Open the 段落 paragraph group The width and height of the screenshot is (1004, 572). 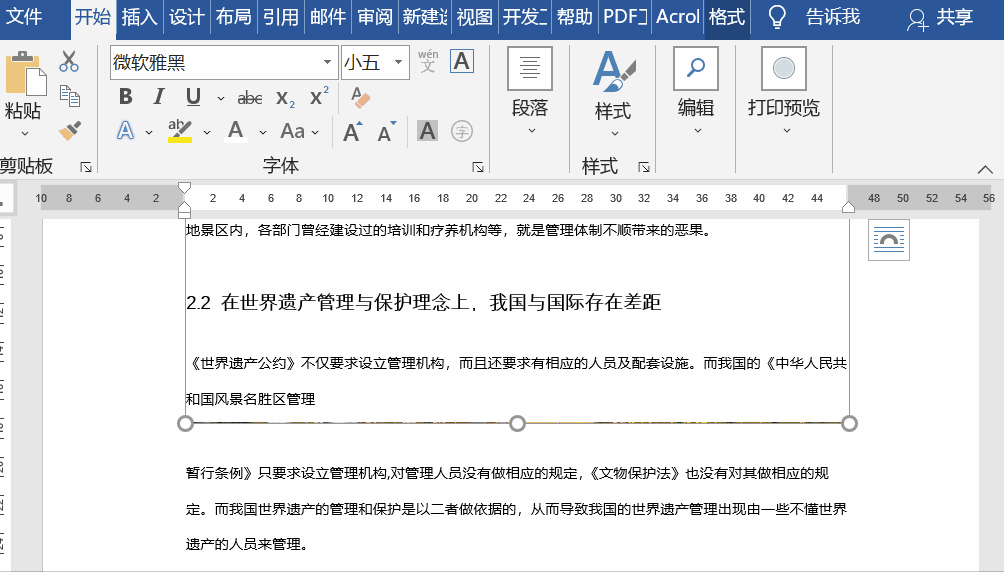pos(530,91)
